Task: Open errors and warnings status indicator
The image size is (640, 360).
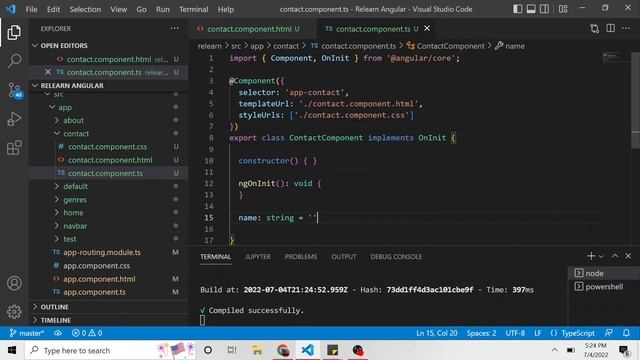Action: click(x=87, y=333)
